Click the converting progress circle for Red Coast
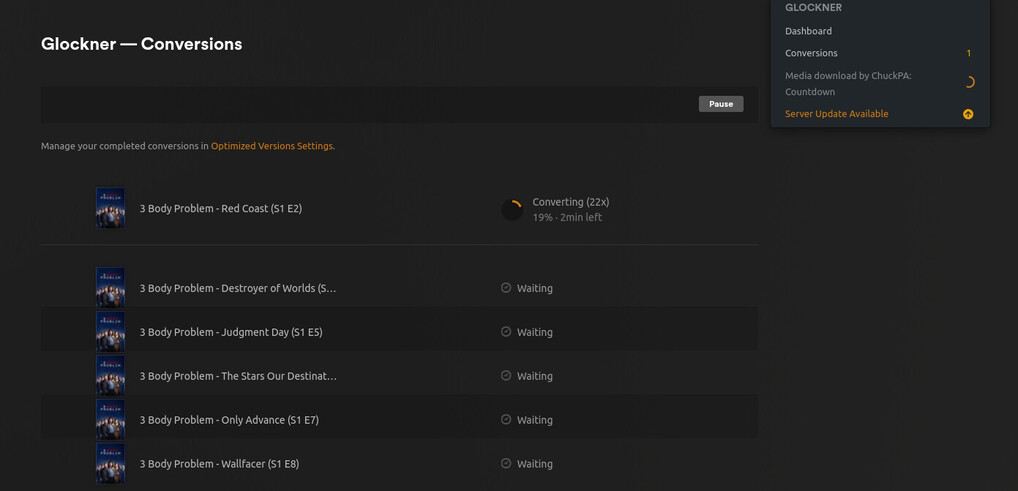1018x491 pixels. pyautogui.click(x=512, y=209)
